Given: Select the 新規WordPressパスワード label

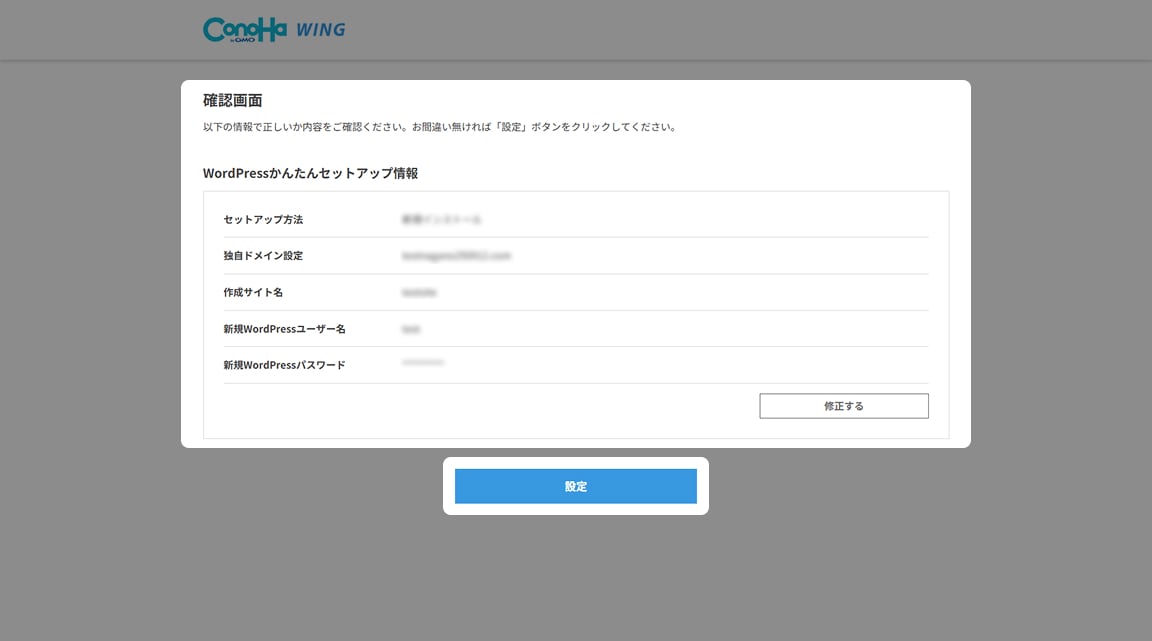Looking at the screenshot, I should pyautogui.click(x=284, y=365).
